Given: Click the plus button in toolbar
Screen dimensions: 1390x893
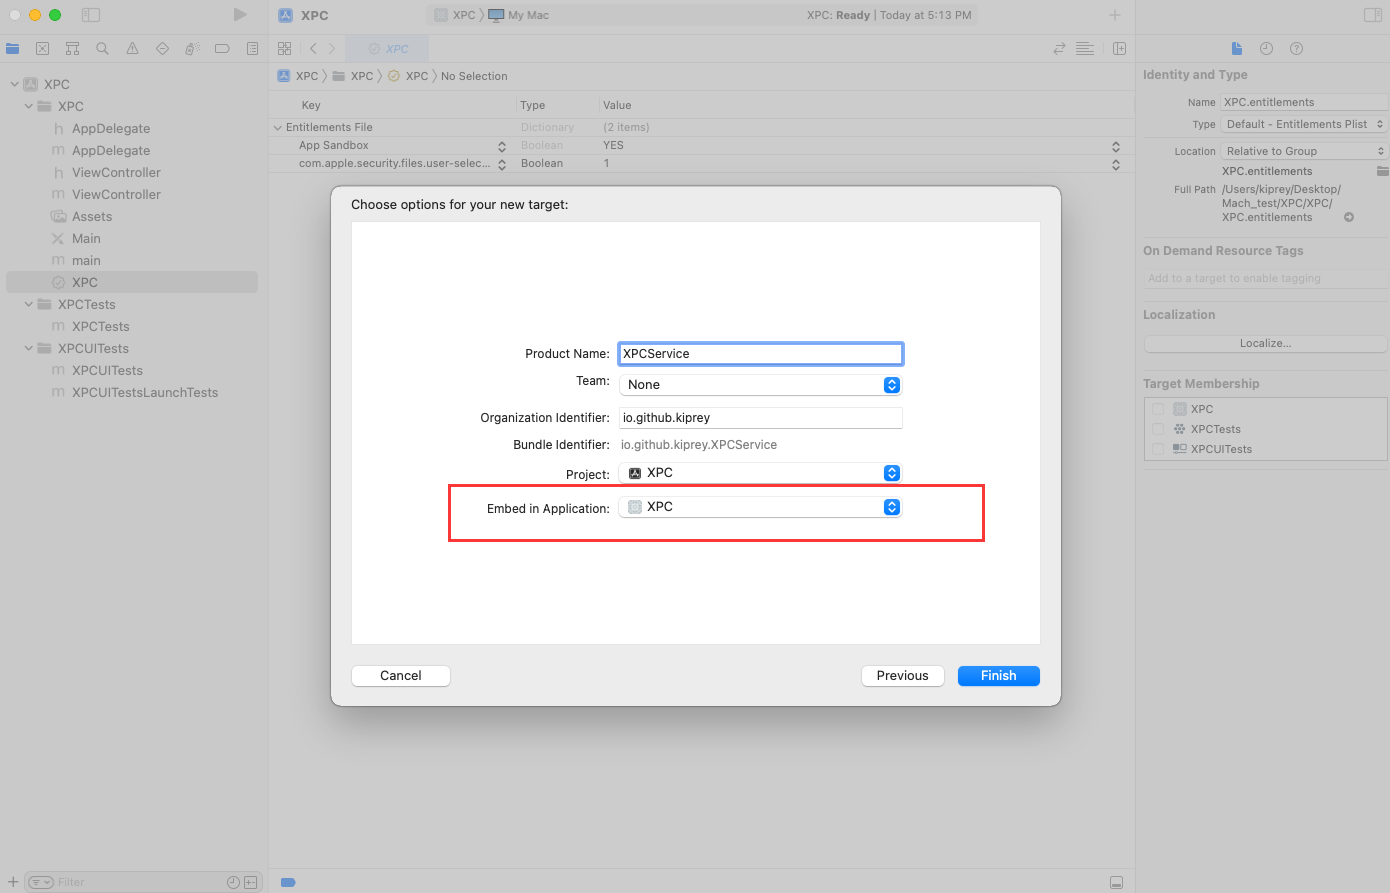Looking at the screenshot, I should pyautogui.click(x=1115, y=15).
